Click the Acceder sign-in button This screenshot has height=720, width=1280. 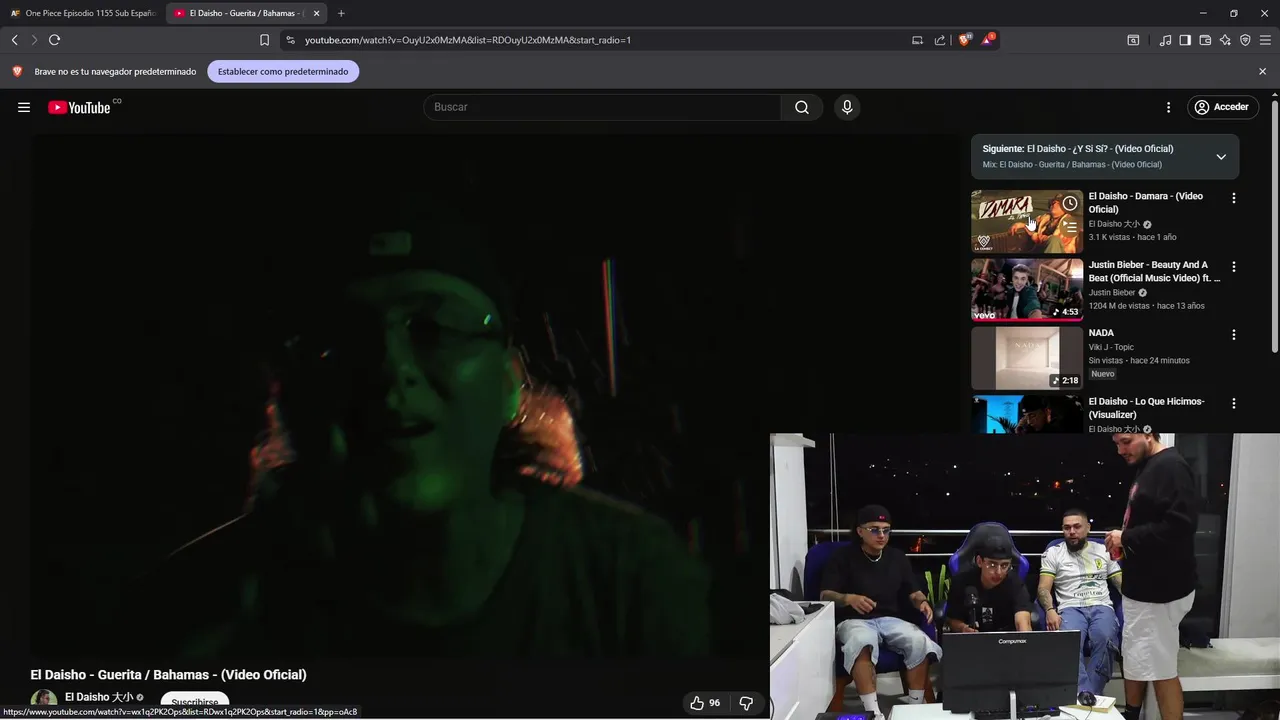[x=1221, y=107]
